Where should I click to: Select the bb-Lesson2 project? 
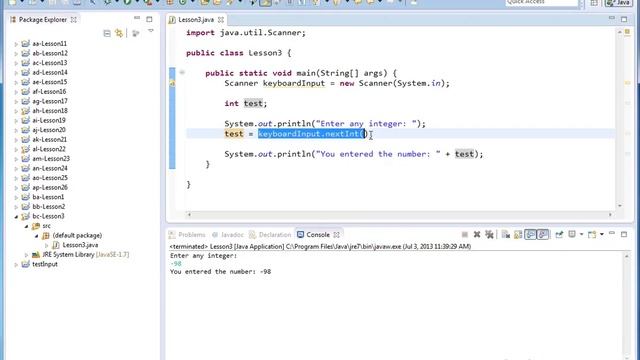click(x=49, y=207)
